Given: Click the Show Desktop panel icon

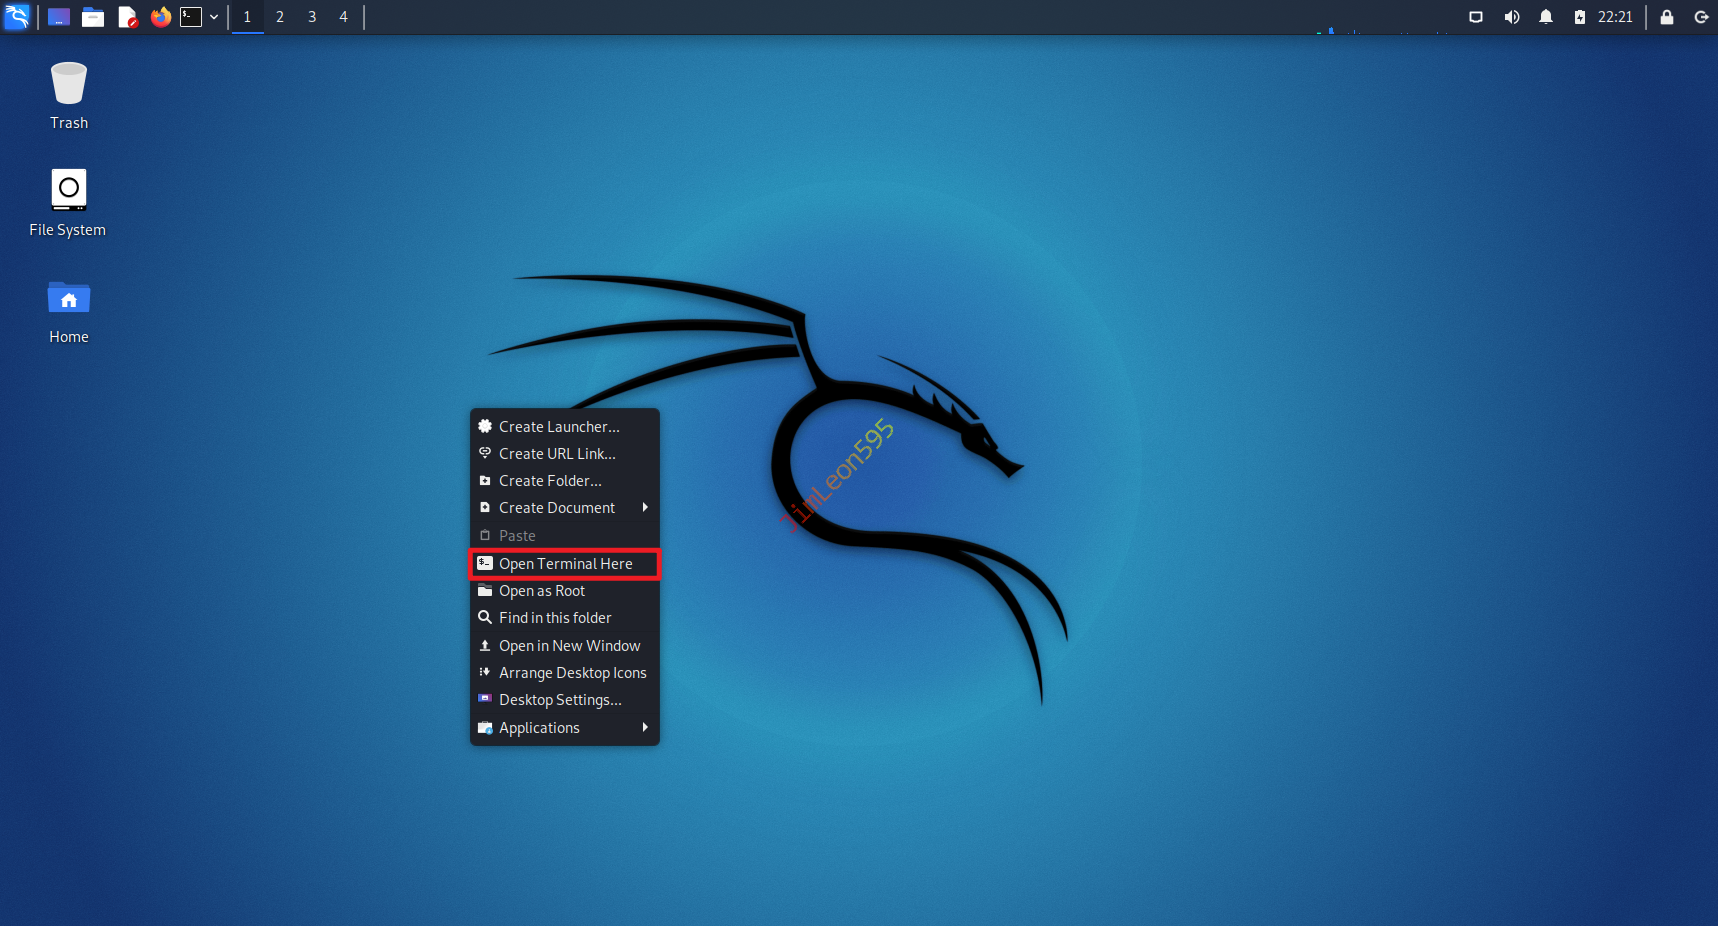Looking at the screenshot, I should (59, 17).
